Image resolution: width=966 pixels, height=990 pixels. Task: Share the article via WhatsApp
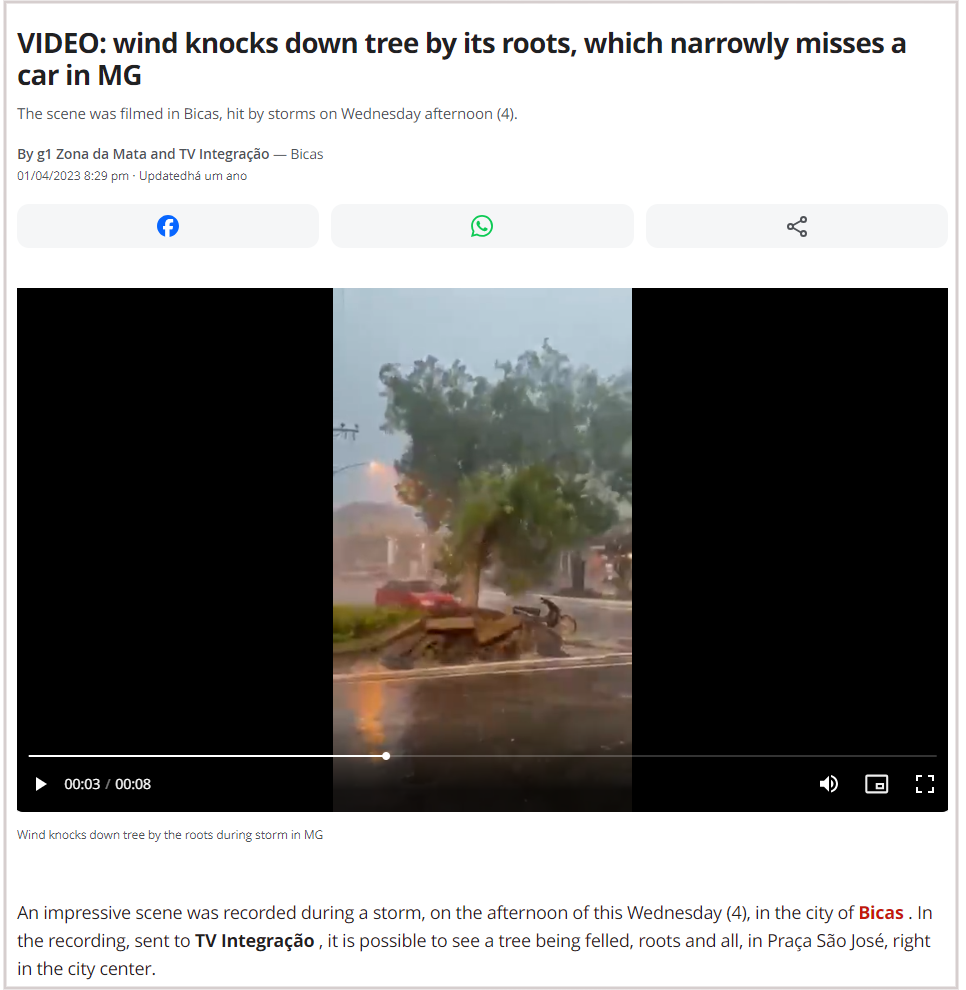(482, 226)
